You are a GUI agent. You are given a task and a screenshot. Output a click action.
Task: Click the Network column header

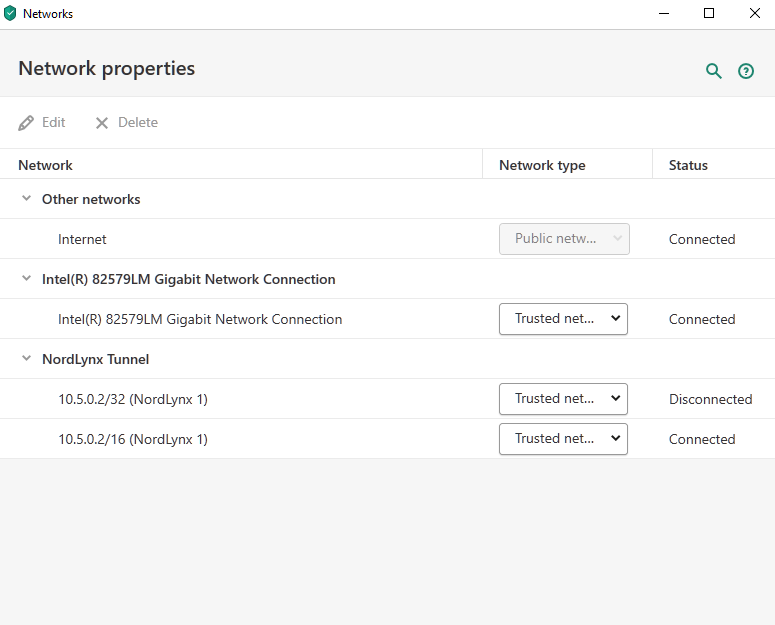[x=45, y=165]
